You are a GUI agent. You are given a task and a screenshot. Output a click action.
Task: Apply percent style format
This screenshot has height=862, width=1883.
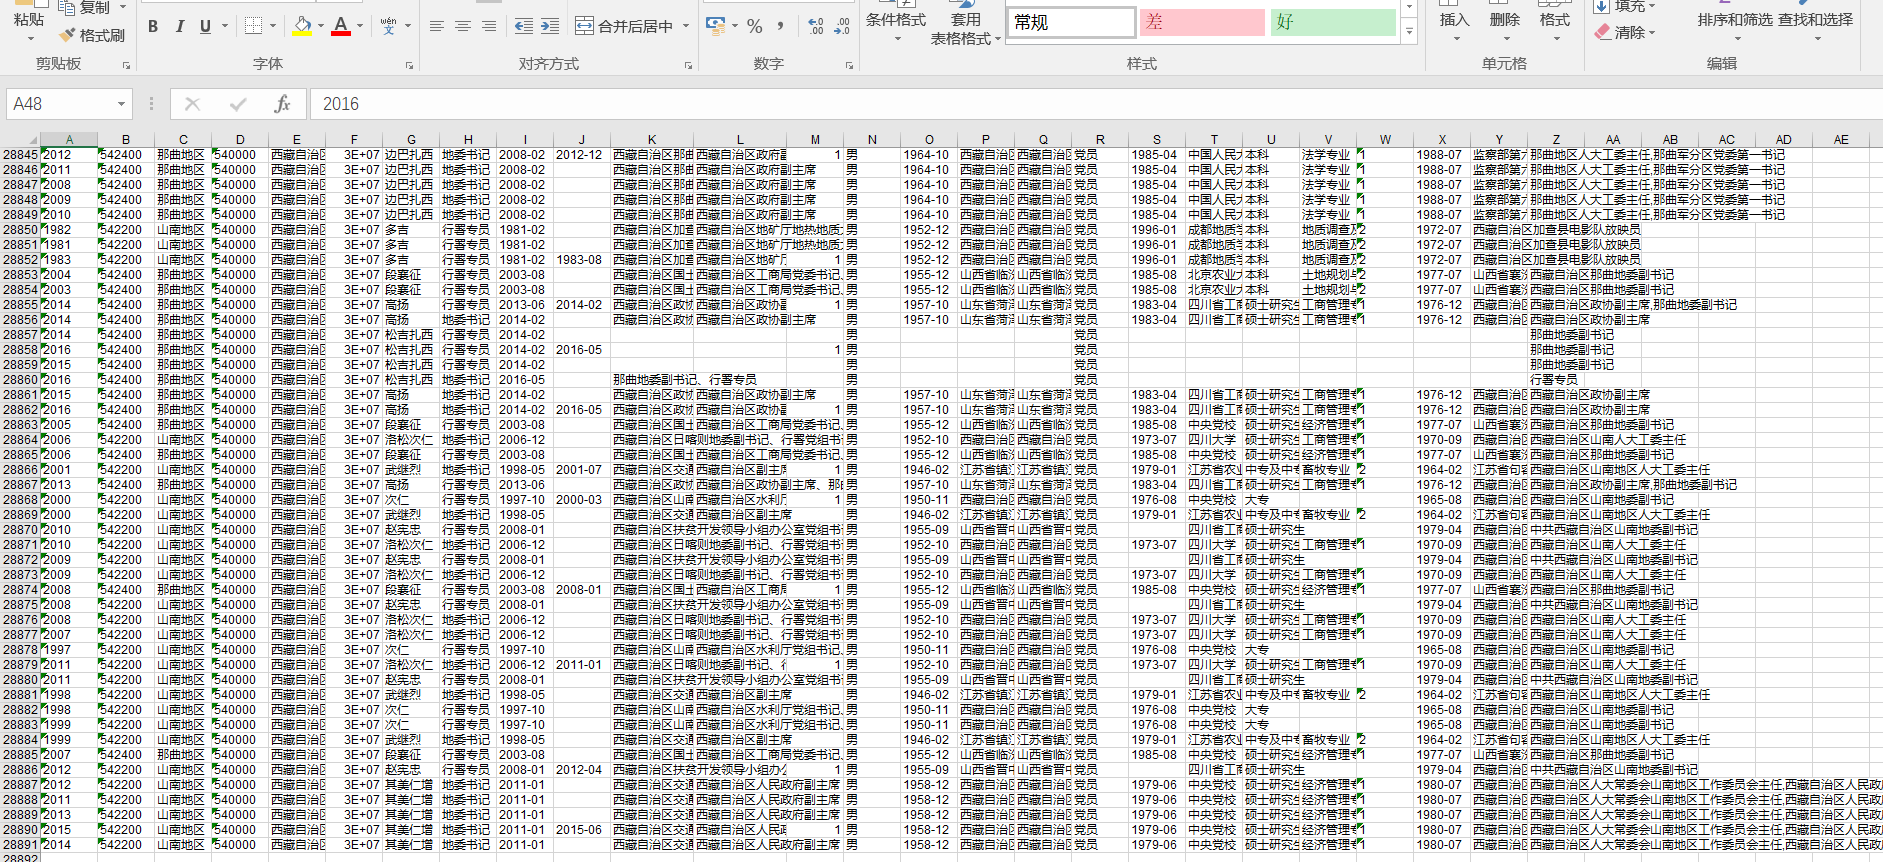(x=755, y=26)
